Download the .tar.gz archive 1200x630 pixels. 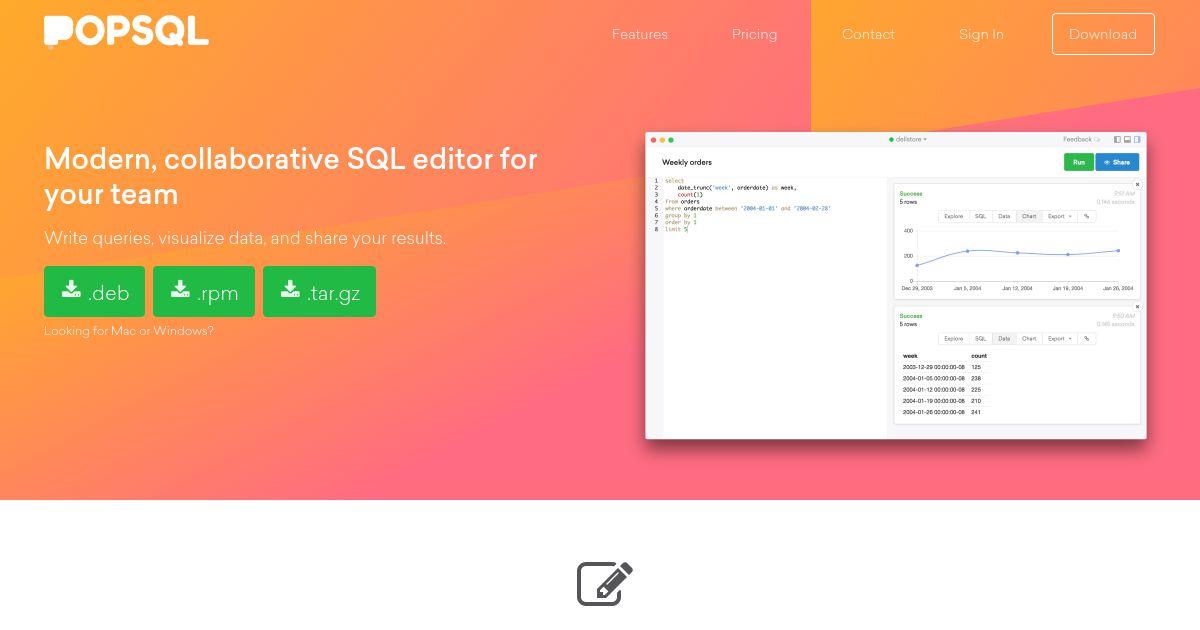[319, 291]
